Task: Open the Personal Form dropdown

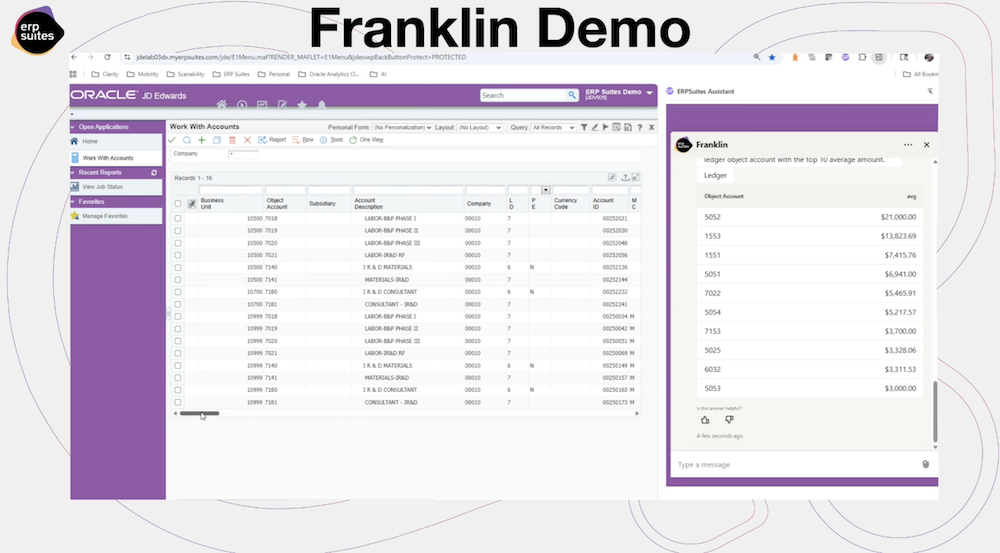Action: 402,128
